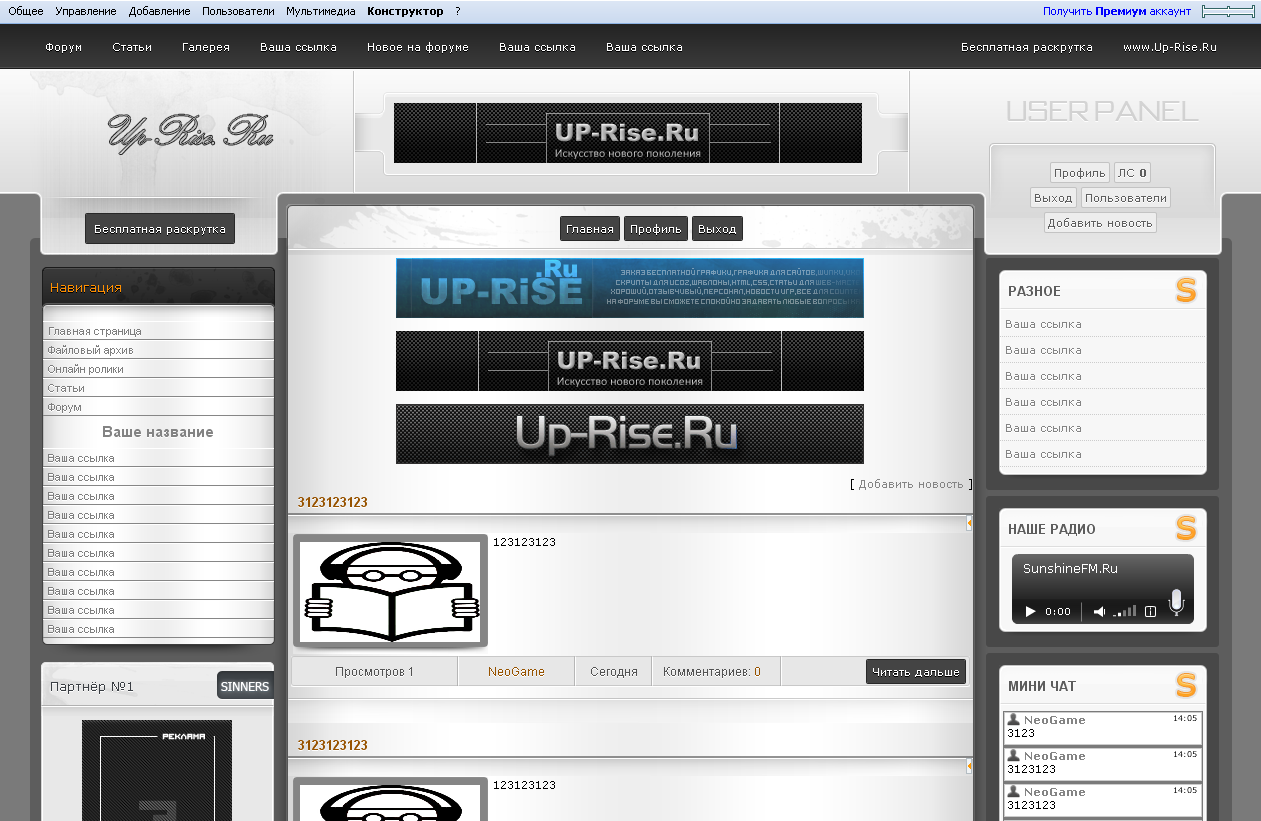The height and width of the screenshot is (821, 1261).
Task: Click Бесплатная раскрутка button under the logo
Action: pos(160,228)
